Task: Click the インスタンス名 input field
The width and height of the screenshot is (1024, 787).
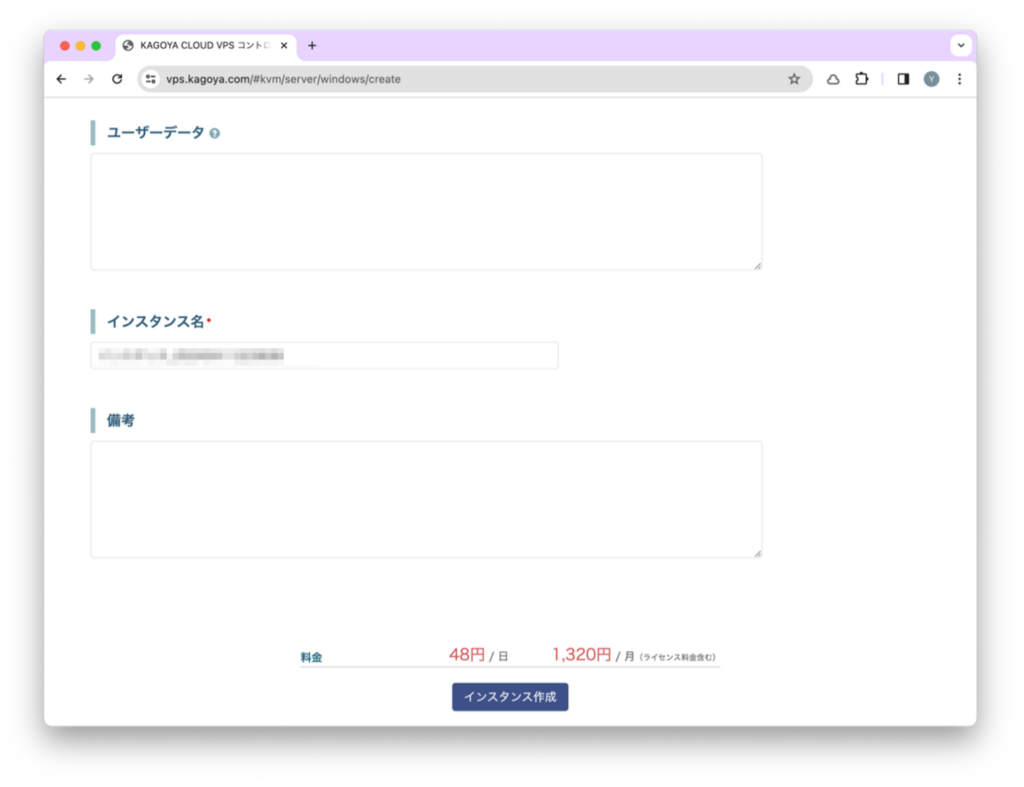Action: coord(324,355)
